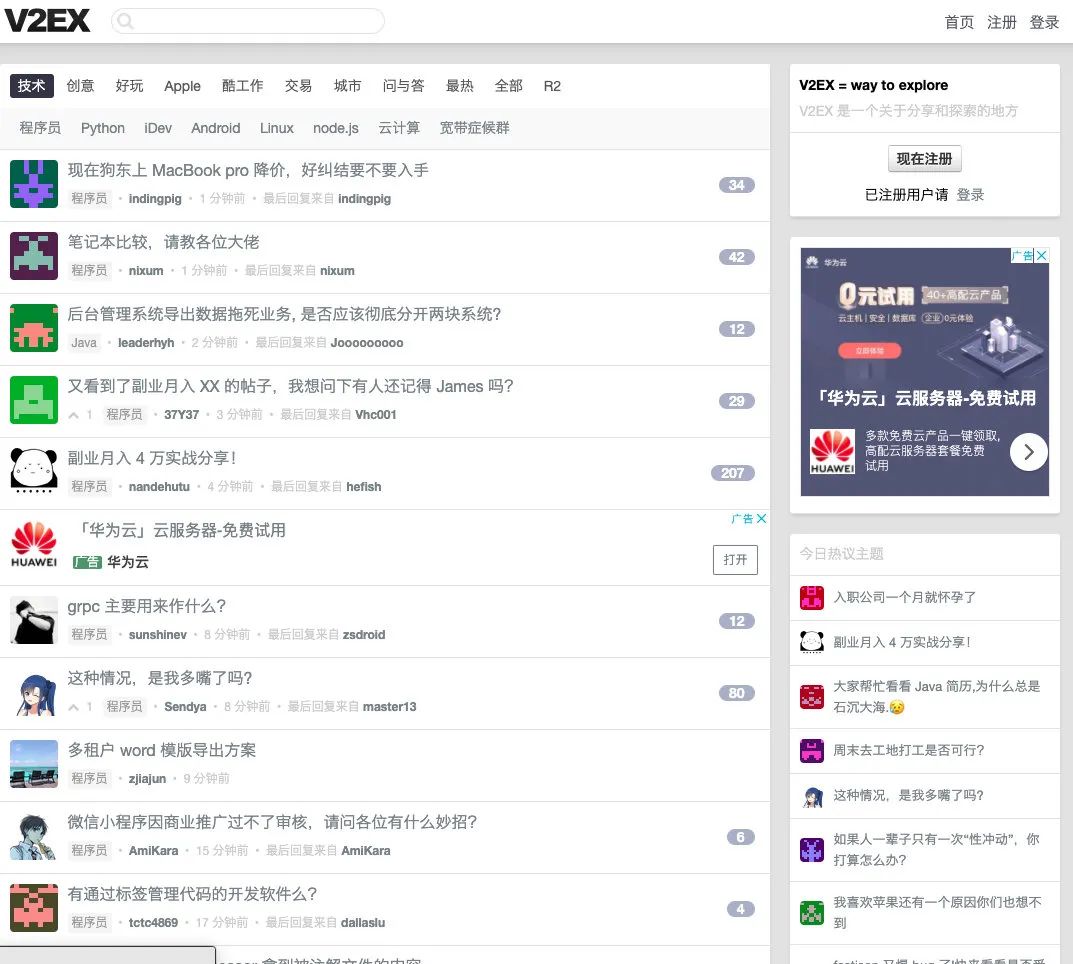
Task: Go to the Linux node
Action: coord(276,128)
